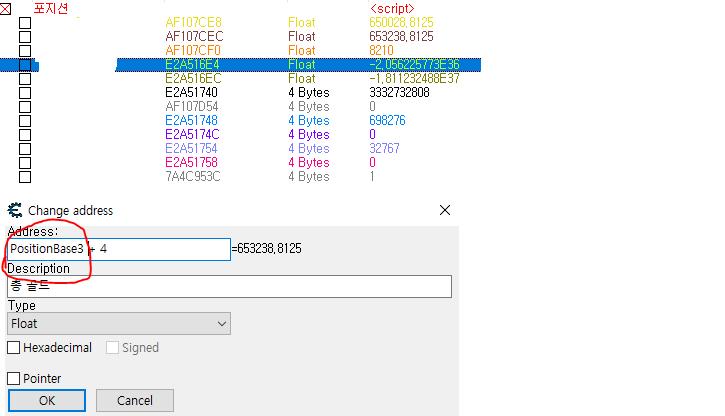Toggle the red X-marked 포지션 script checkbox
Screen dimensions: 725x416
pos(6,9)
